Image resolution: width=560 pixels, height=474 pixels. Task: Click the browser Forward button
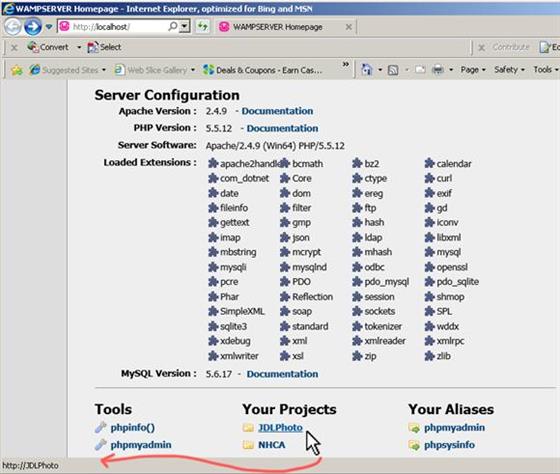(33, 27)
